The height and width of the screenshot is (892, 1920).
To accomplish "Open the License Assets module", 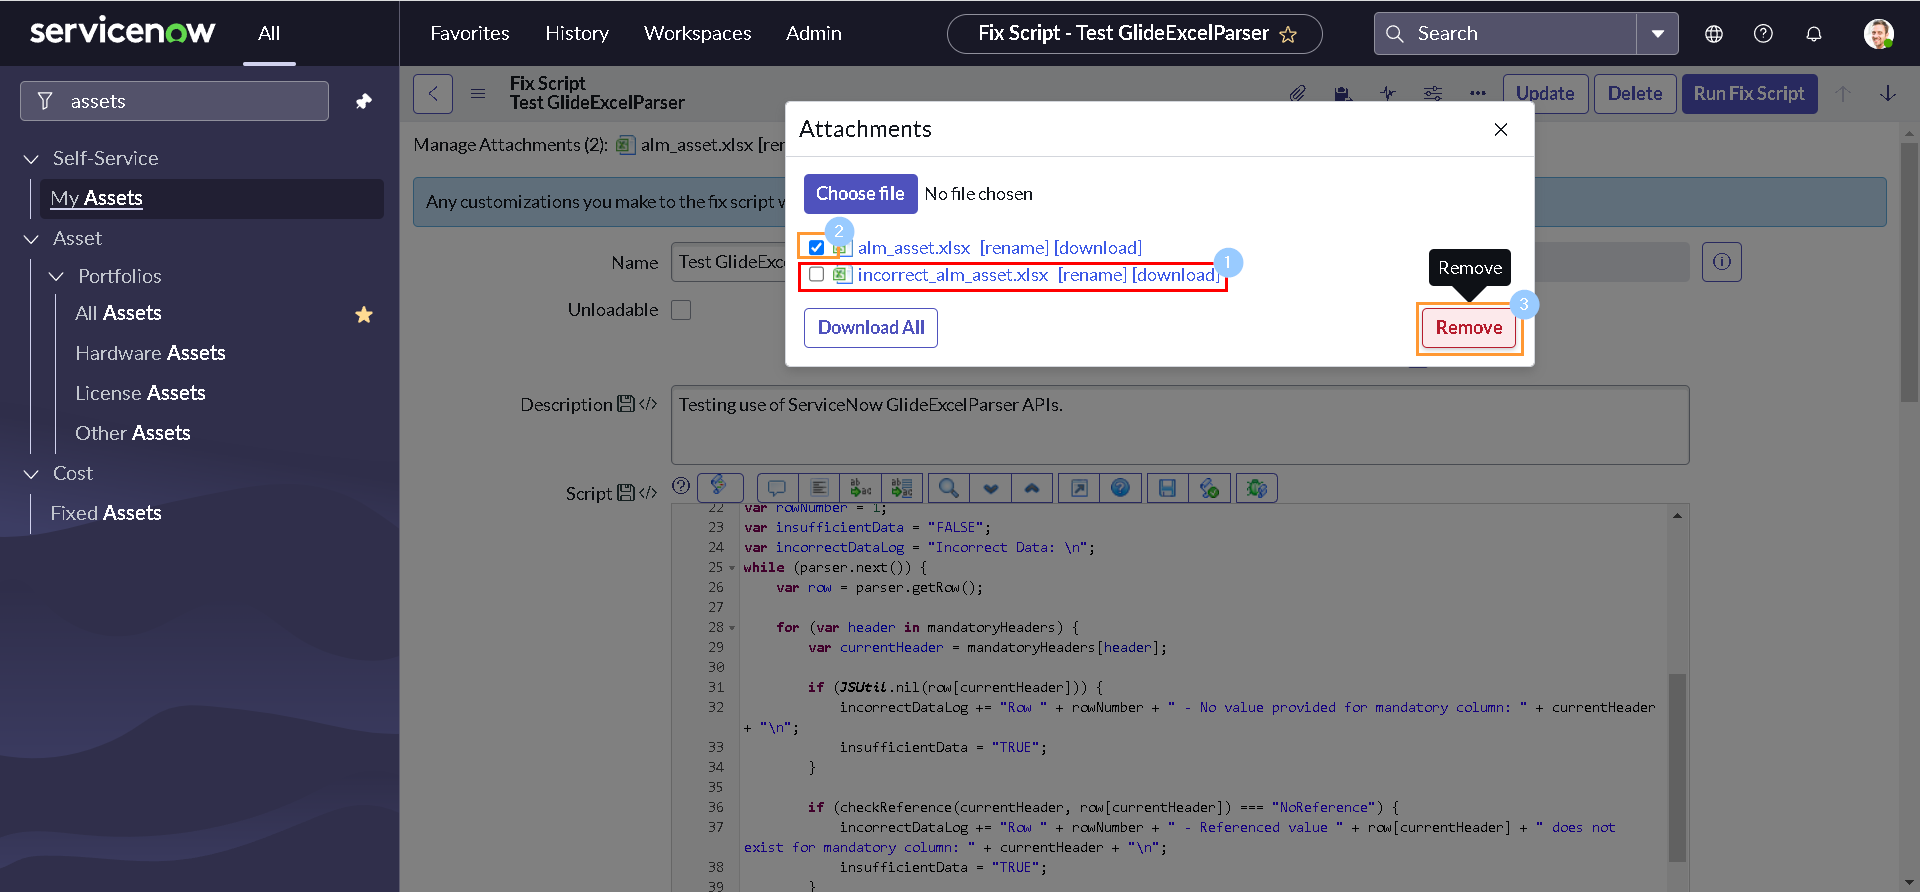I will [140, 393].
